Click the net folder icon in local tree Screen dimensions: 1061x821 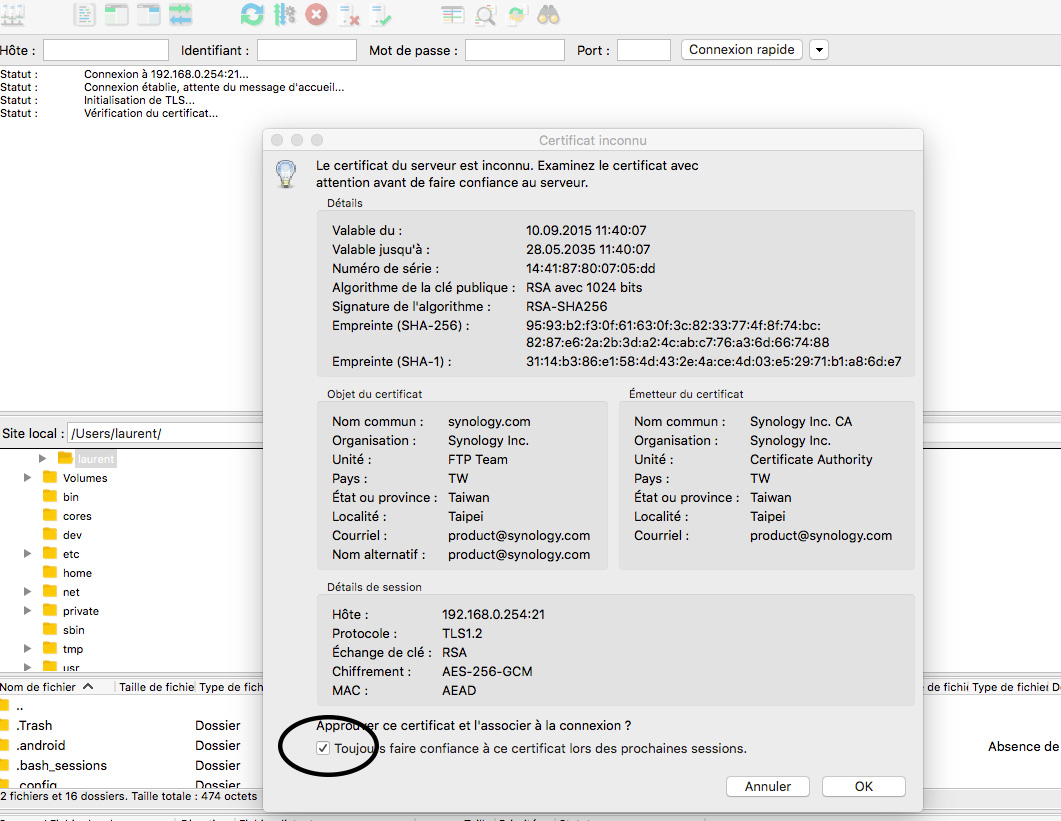[x=50, y=591]
